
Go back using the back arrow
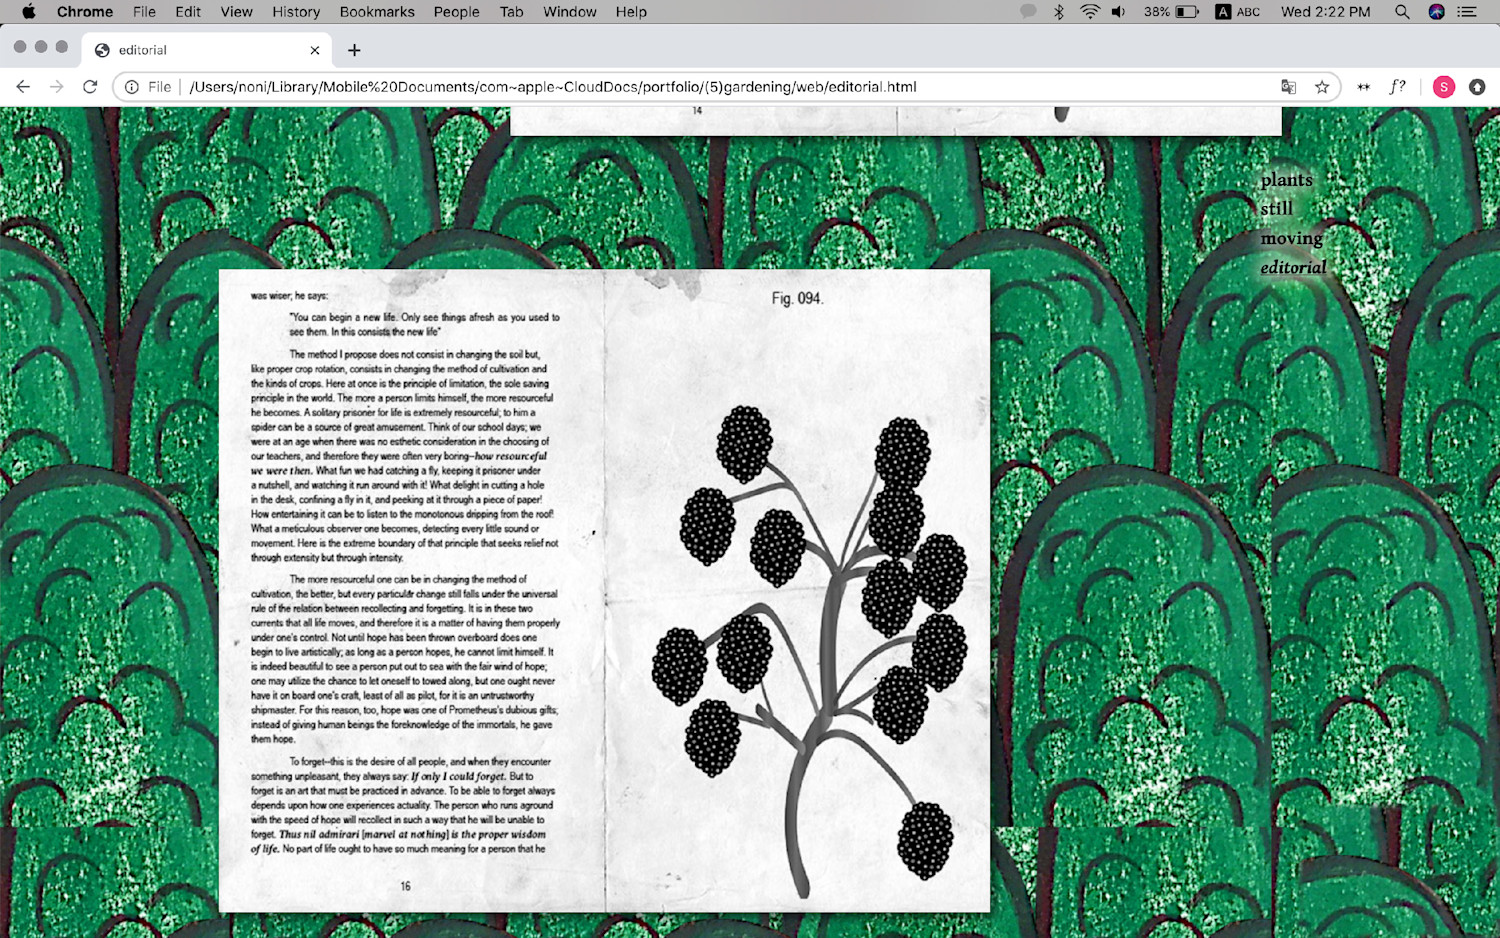click(x=23, y=87)
